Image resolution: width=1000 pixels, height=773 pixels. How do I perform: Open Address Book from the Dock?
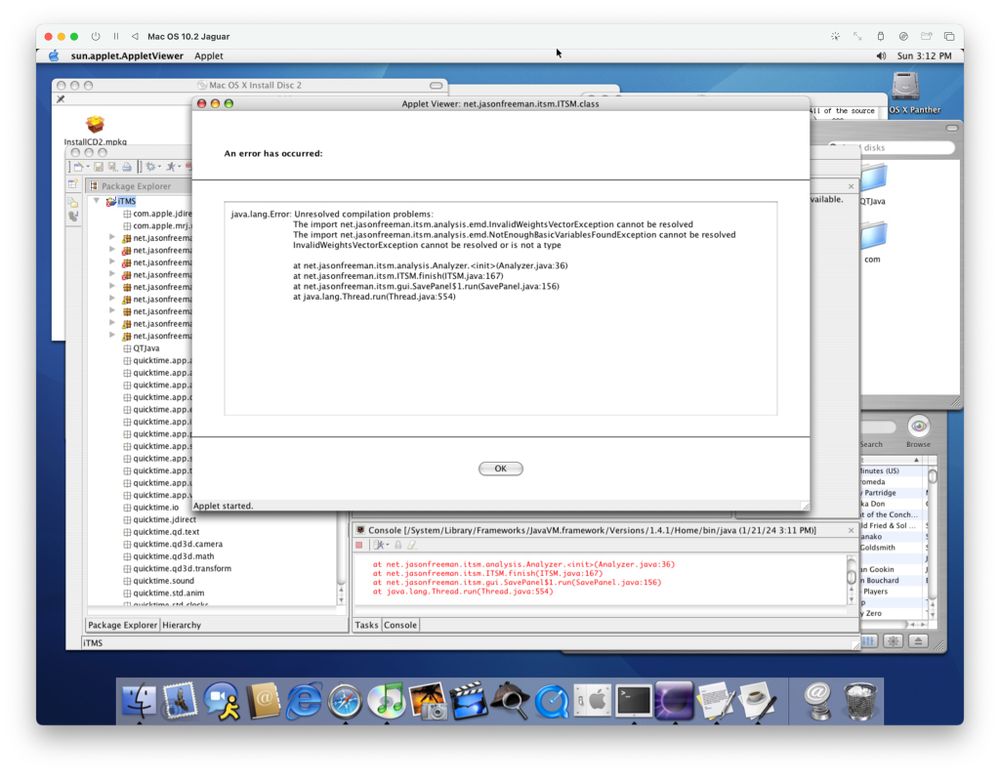[x=263, y=700]
